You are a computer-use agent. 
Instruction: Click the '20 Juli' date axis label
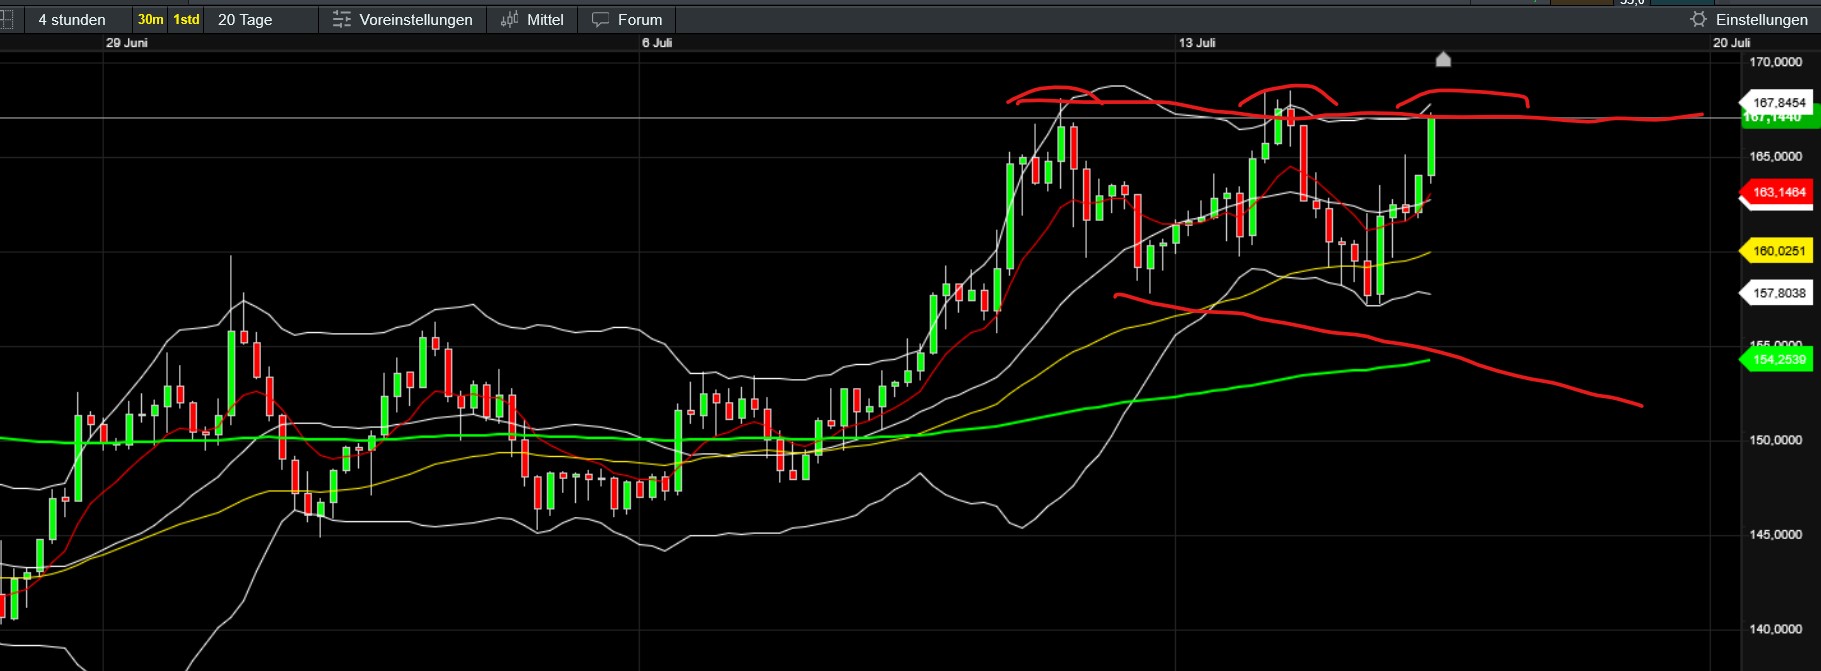(x=1732, y=43)
